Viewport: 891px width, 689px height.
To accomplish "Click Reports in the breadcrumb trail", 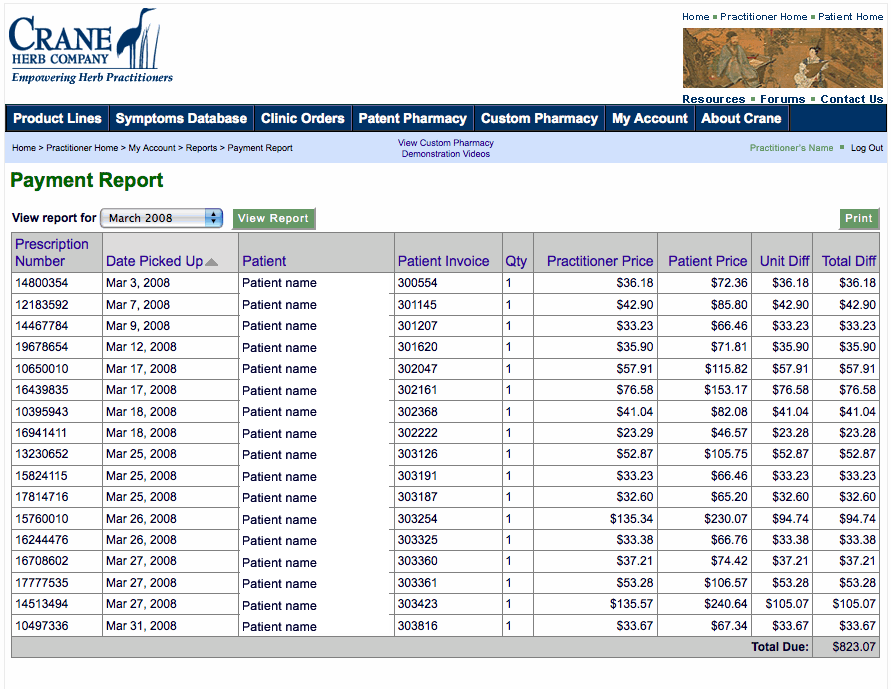I will pos(201,148).
